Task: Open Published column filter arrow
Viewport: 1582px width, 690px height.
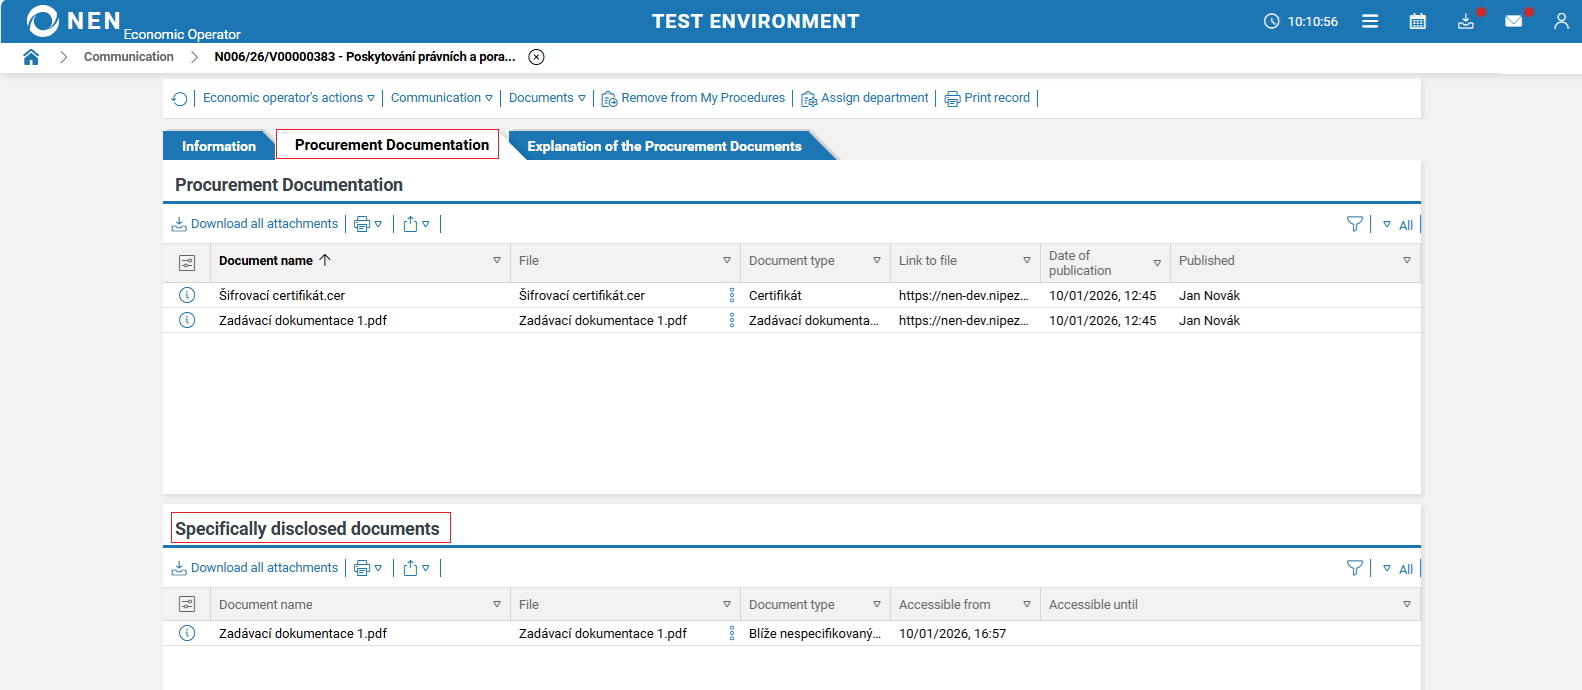Action: tap(1407, 260)
